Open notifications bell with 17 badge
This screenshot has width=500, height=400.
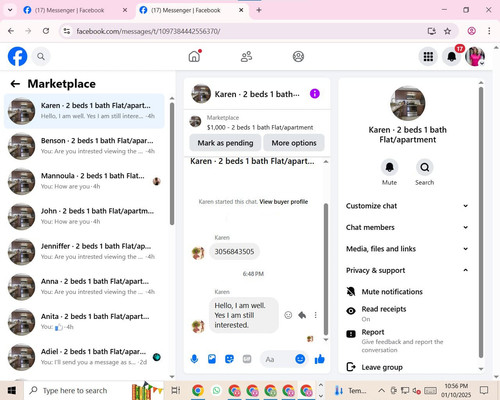(x=452, y=57)
